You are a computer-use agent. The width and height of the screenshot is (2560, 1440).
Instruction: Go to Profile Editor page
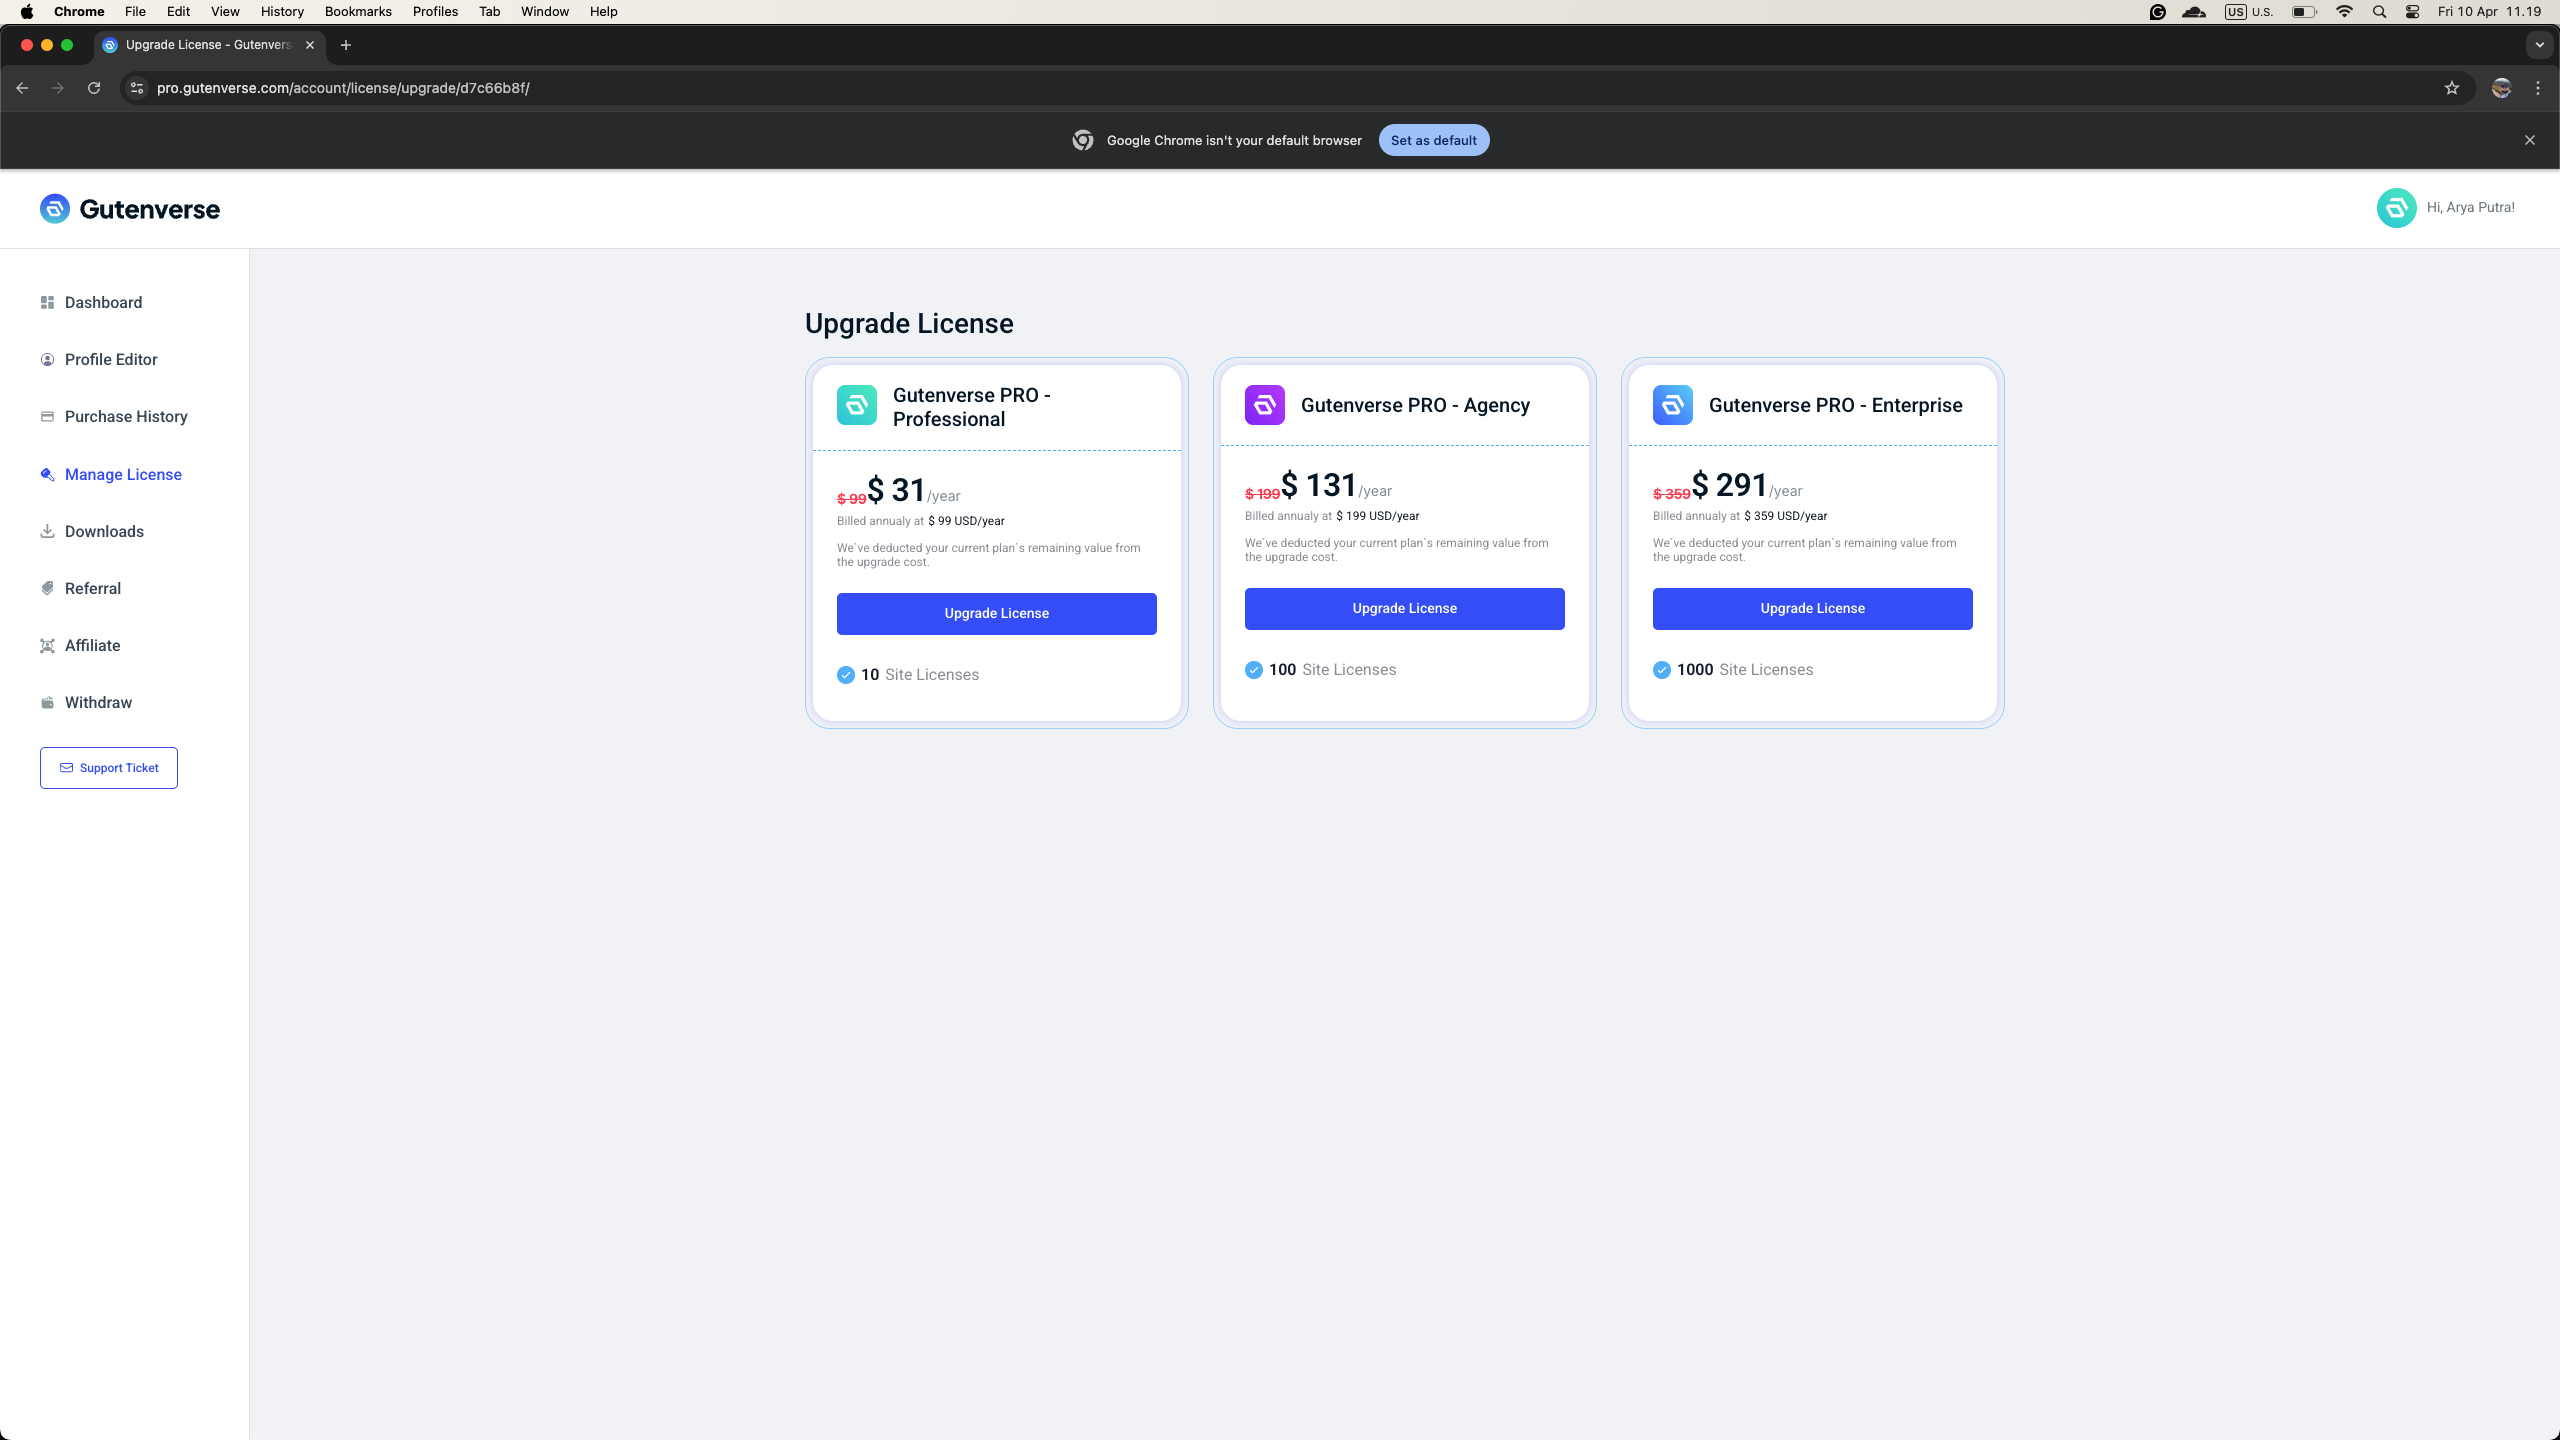(111, 360)
